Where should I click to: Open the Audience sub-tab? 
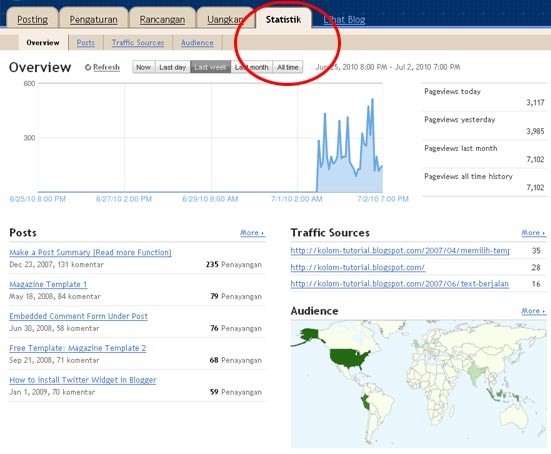coord(197,43)
